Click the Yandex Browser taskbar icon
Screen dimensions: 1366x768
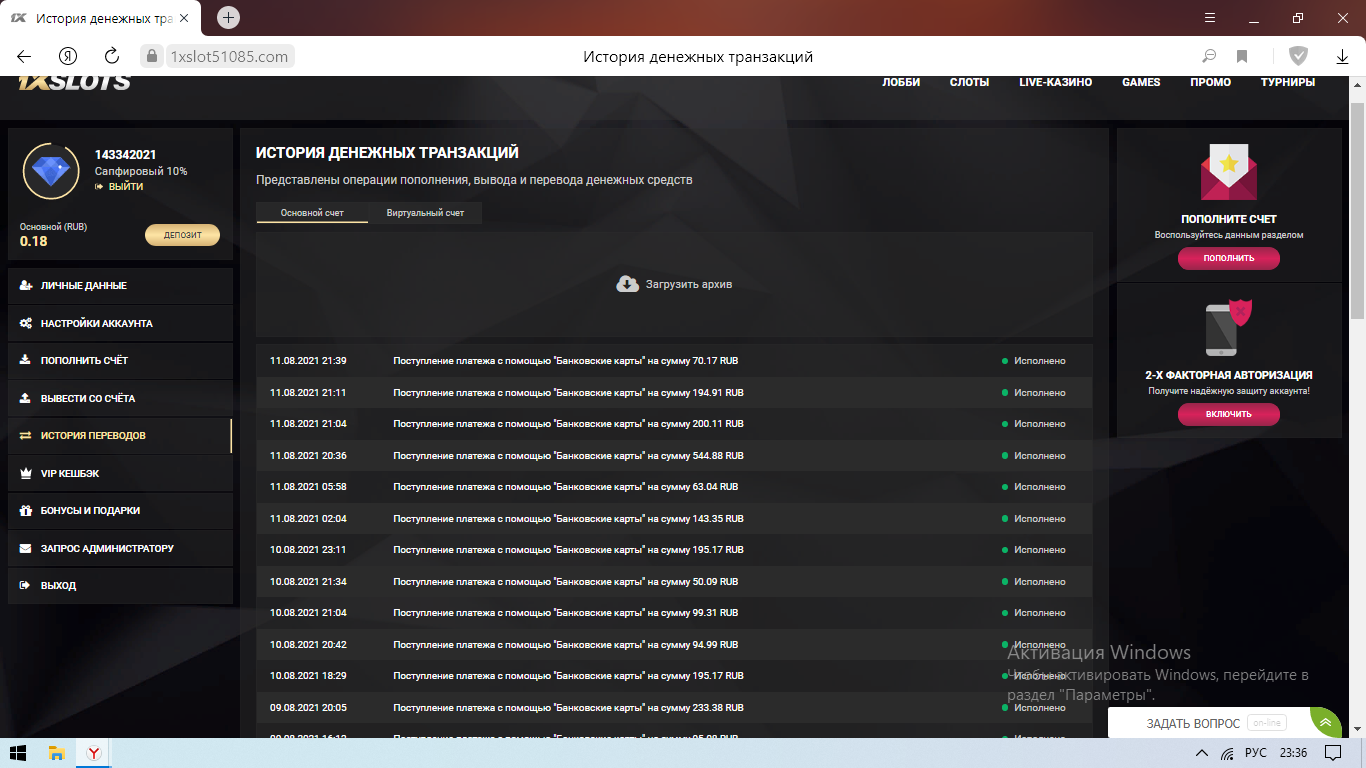coord(92,752)
